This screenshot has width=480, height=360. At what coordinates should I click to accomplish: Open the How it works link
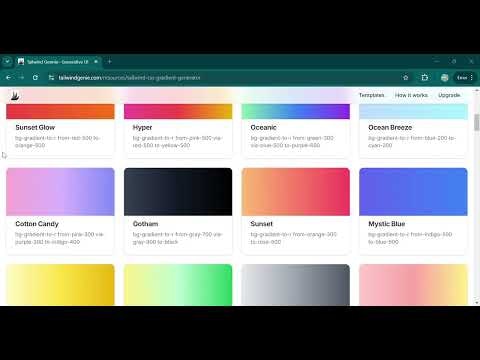pos(411,95)
